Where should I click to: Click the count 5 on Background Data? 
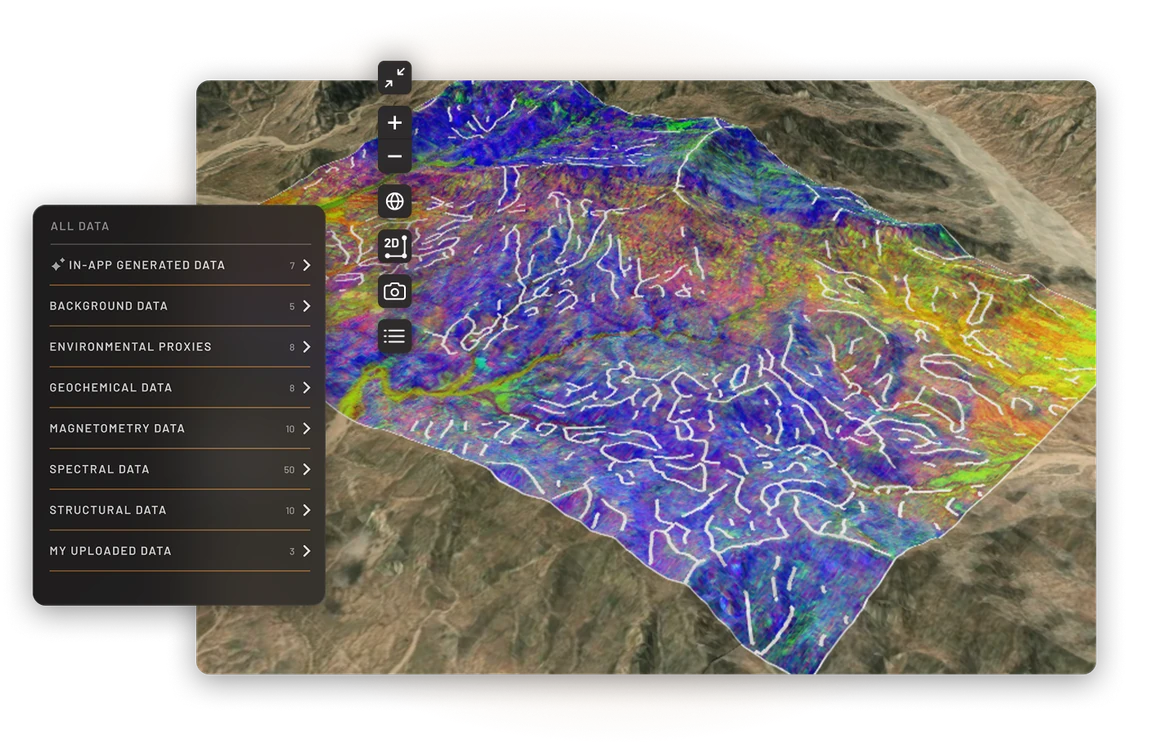coord(292,306)
